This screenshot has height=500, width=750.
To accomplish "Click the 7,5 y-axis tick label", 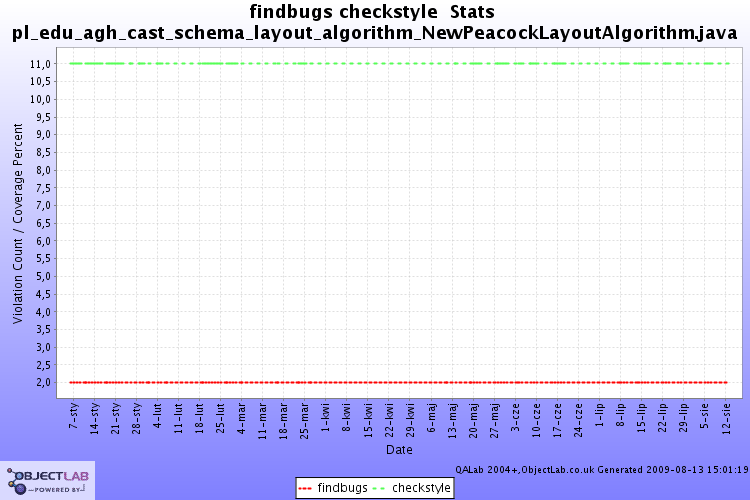I will [43, 188].
